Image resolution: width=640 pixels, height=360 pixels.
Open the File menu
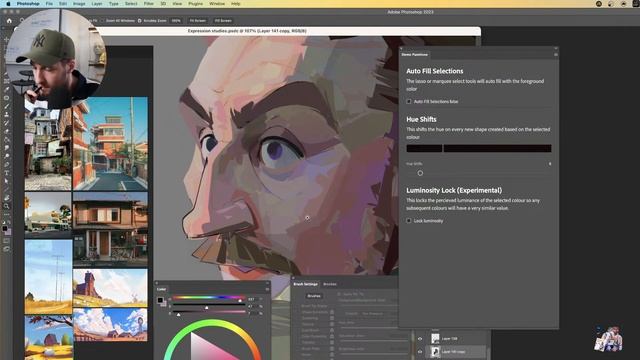[x=49, y=4]
